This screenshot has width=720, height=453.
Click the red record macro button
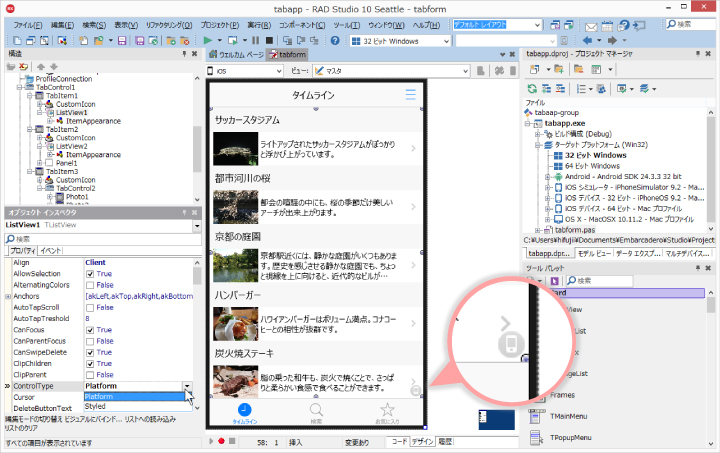221,441
